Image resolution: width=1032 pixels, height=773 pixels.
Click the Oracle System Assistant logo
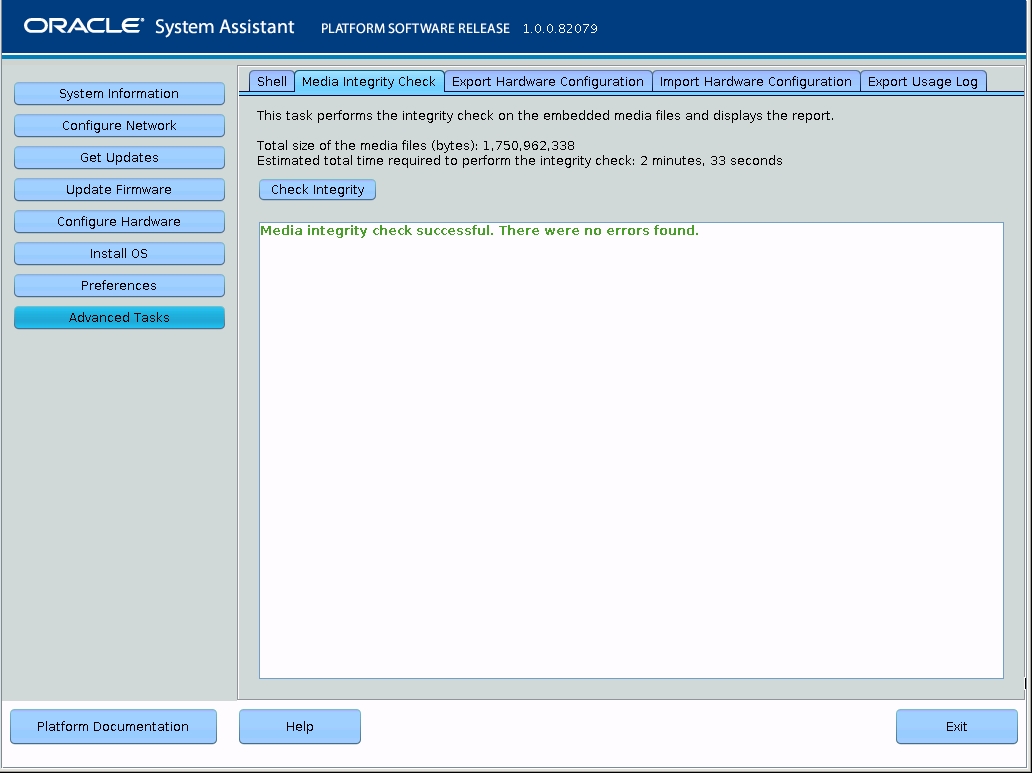point(159,26)
